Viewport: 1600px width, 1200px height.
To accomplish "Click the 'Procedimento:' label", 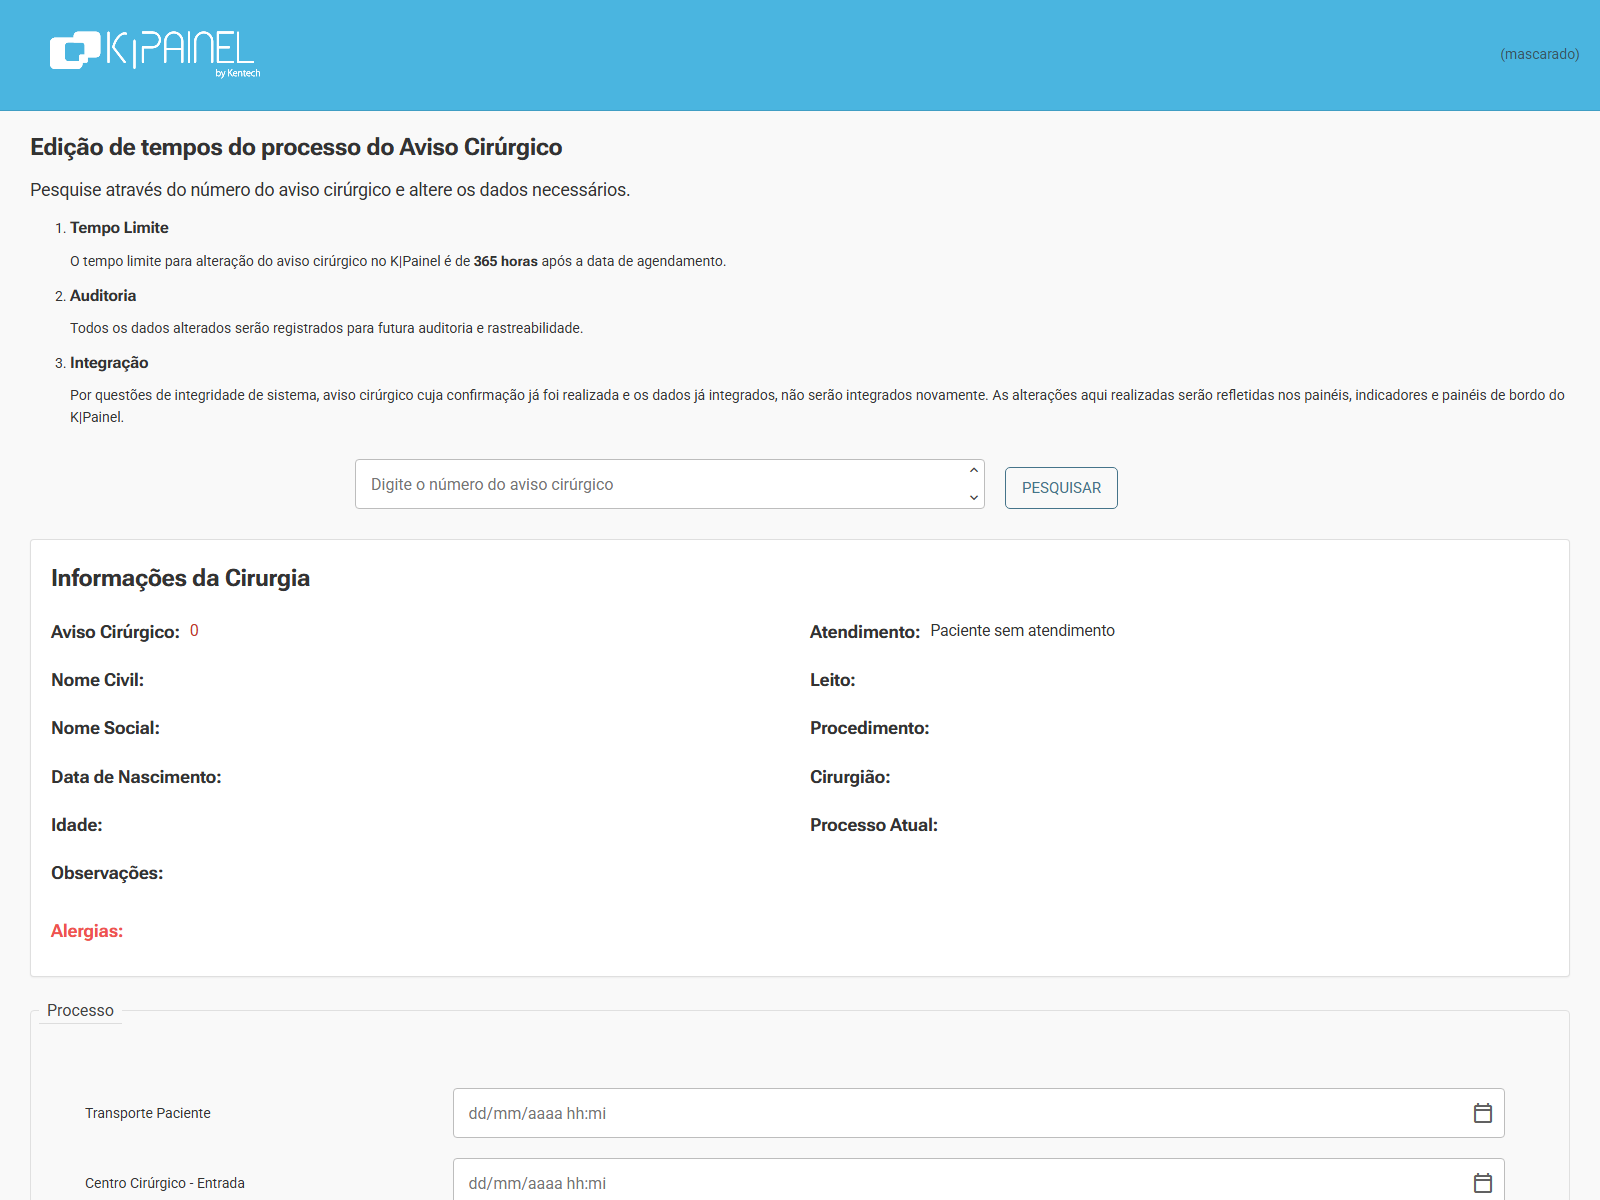I will [870, 728].
